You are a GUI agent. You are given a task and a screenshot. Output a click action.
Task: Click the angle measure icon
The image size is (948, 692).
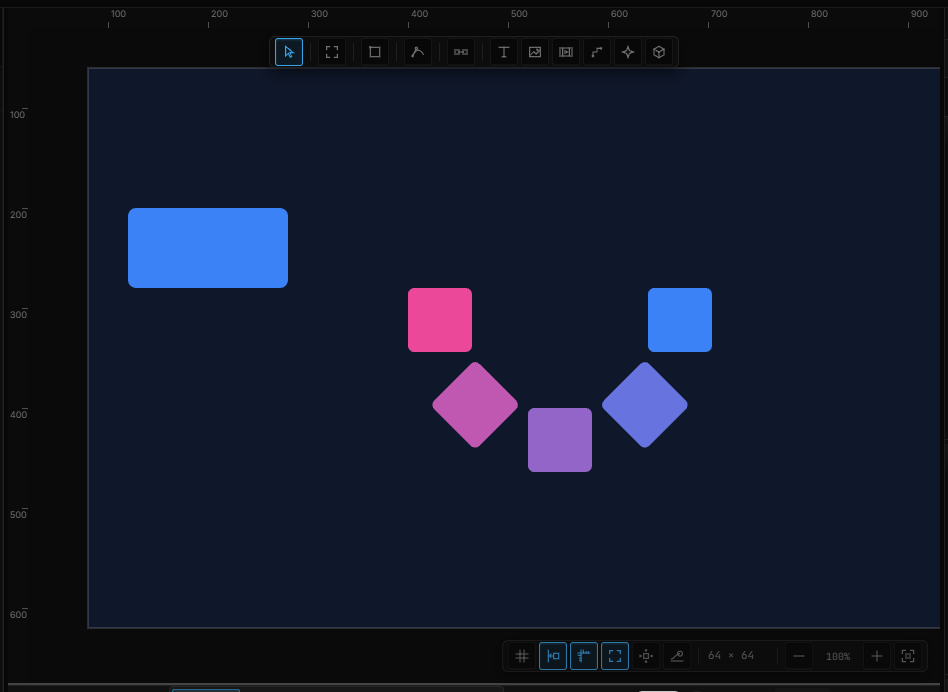(677, 656)
